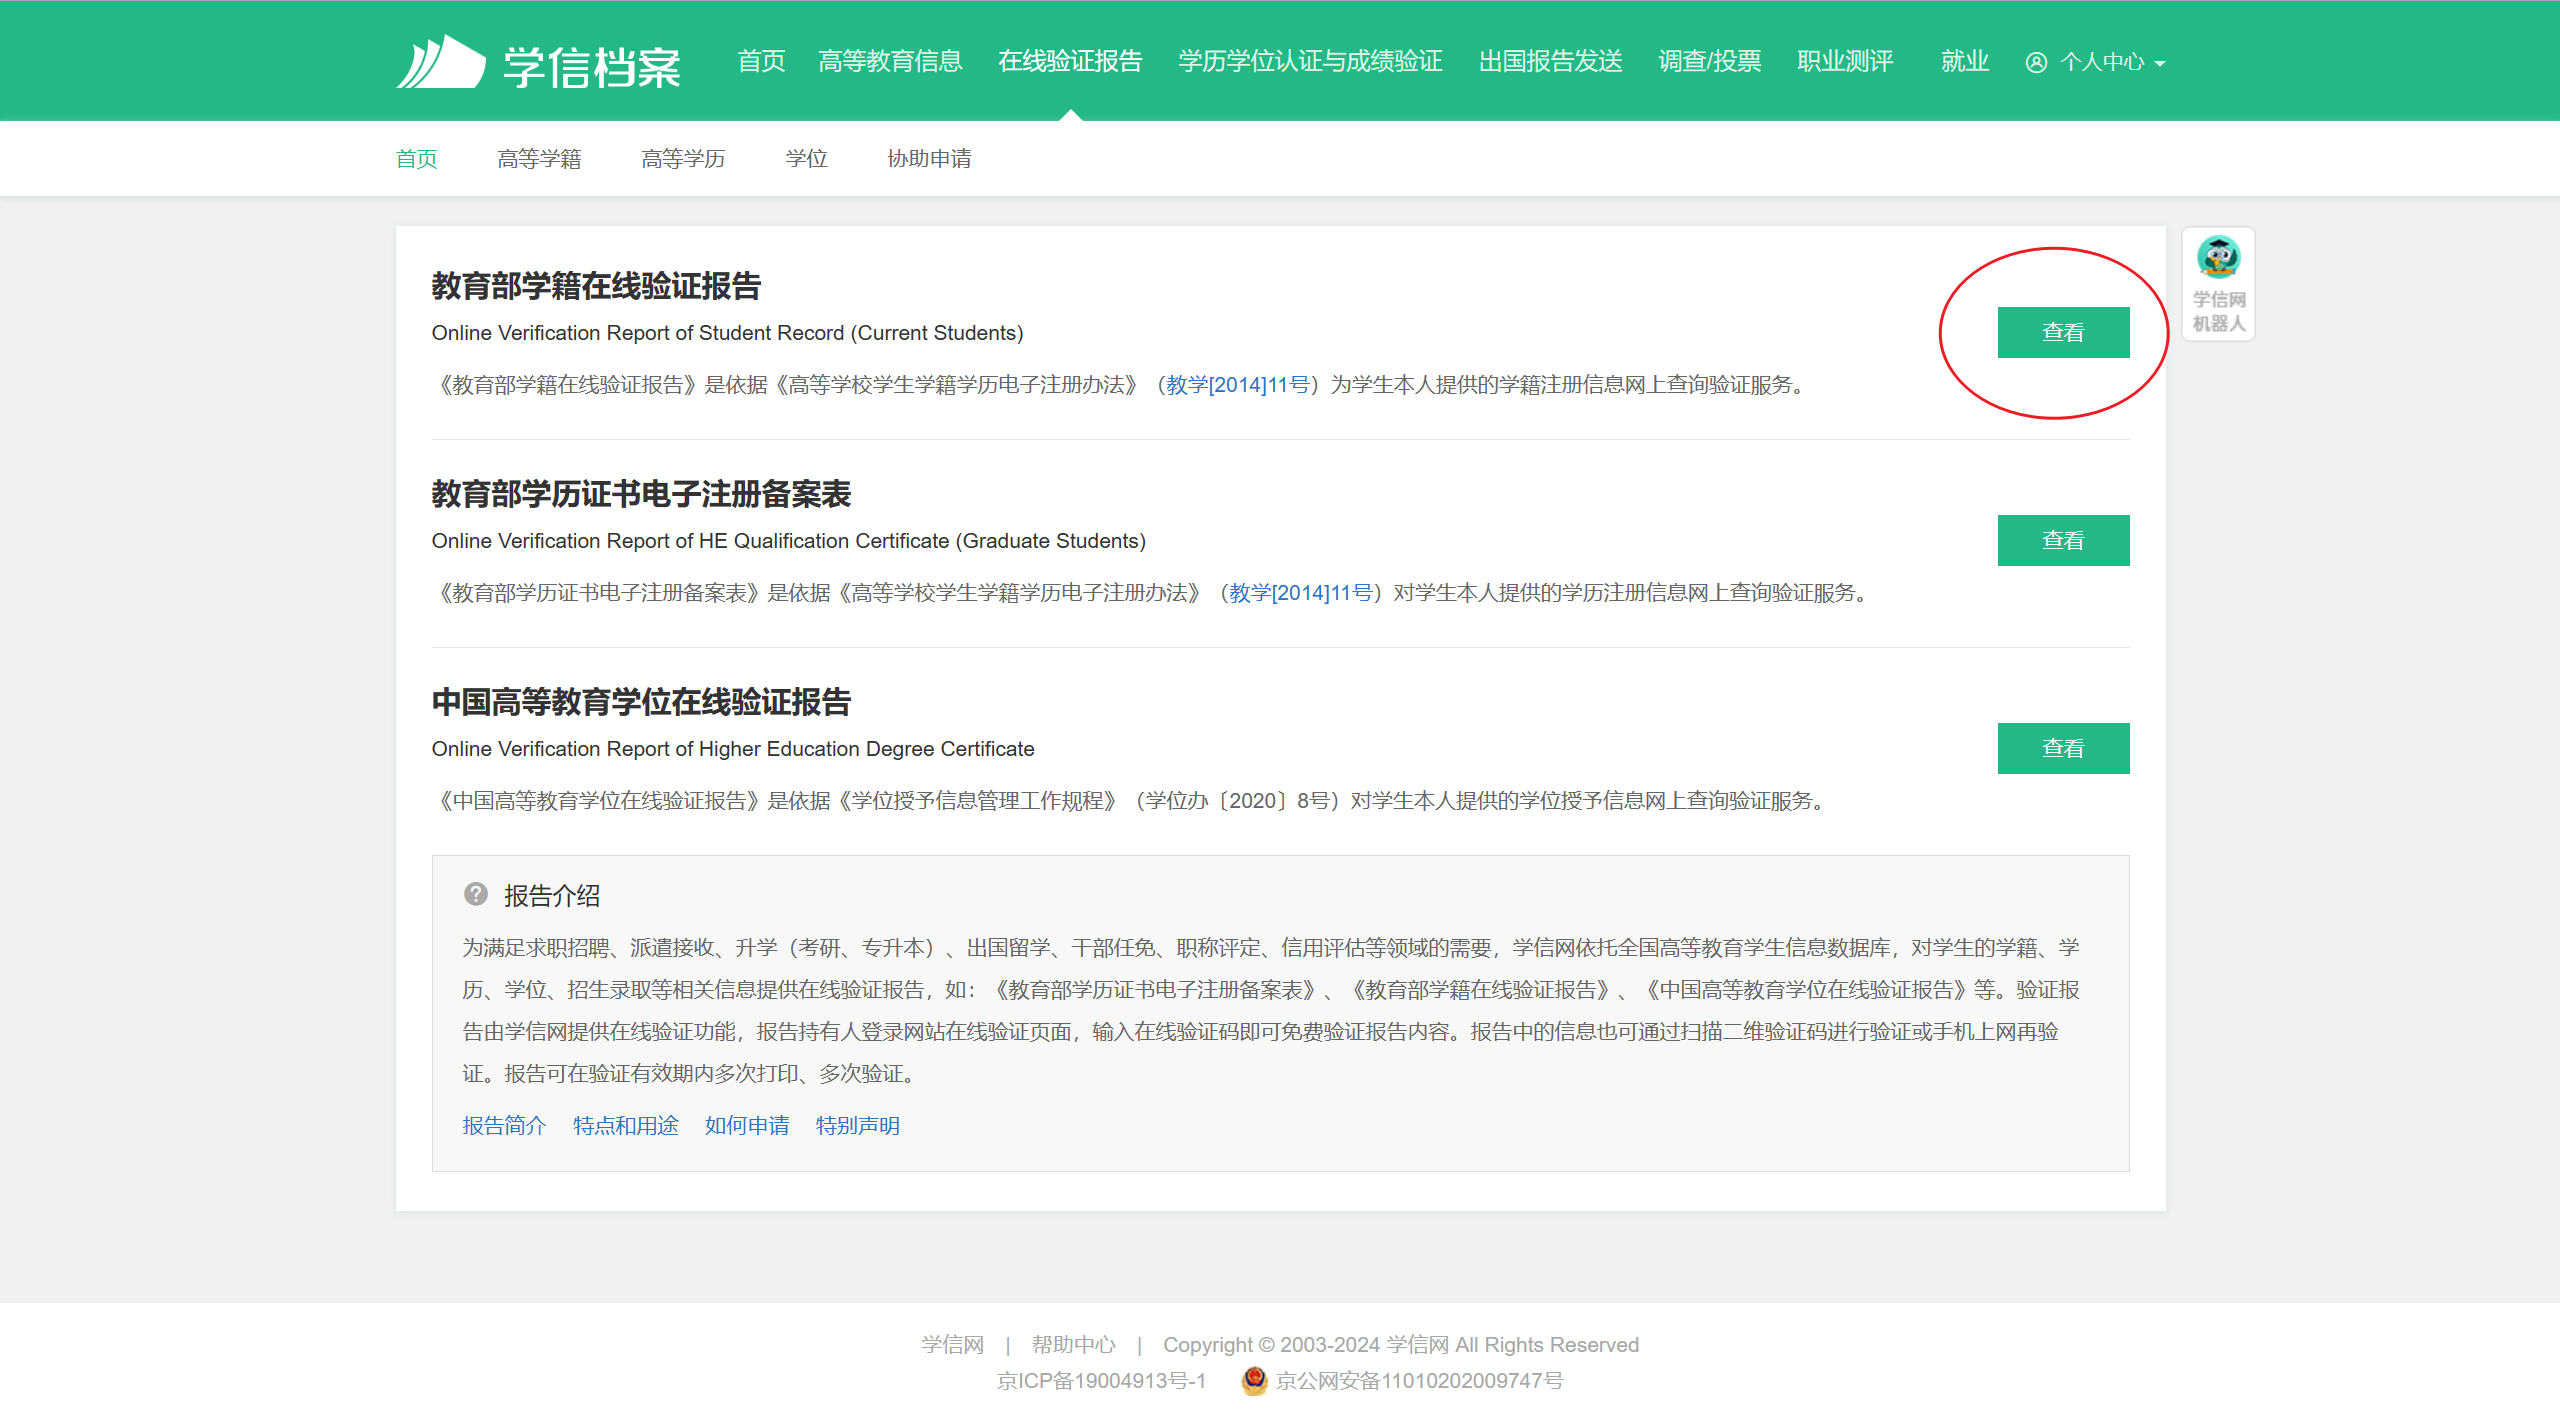Open the 学信网机器人 robot assistant
The width and height of the screenshot is (2560, 1422).
2218,283
